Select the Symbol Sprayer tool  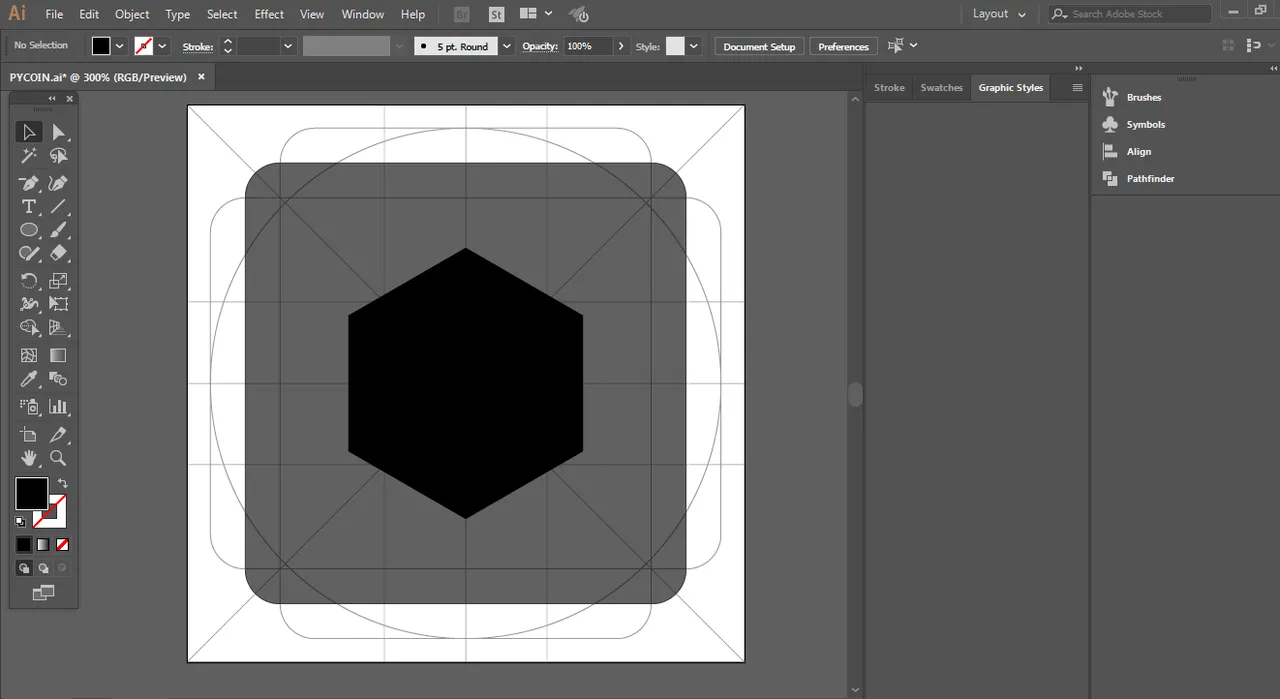click(29, 406)
